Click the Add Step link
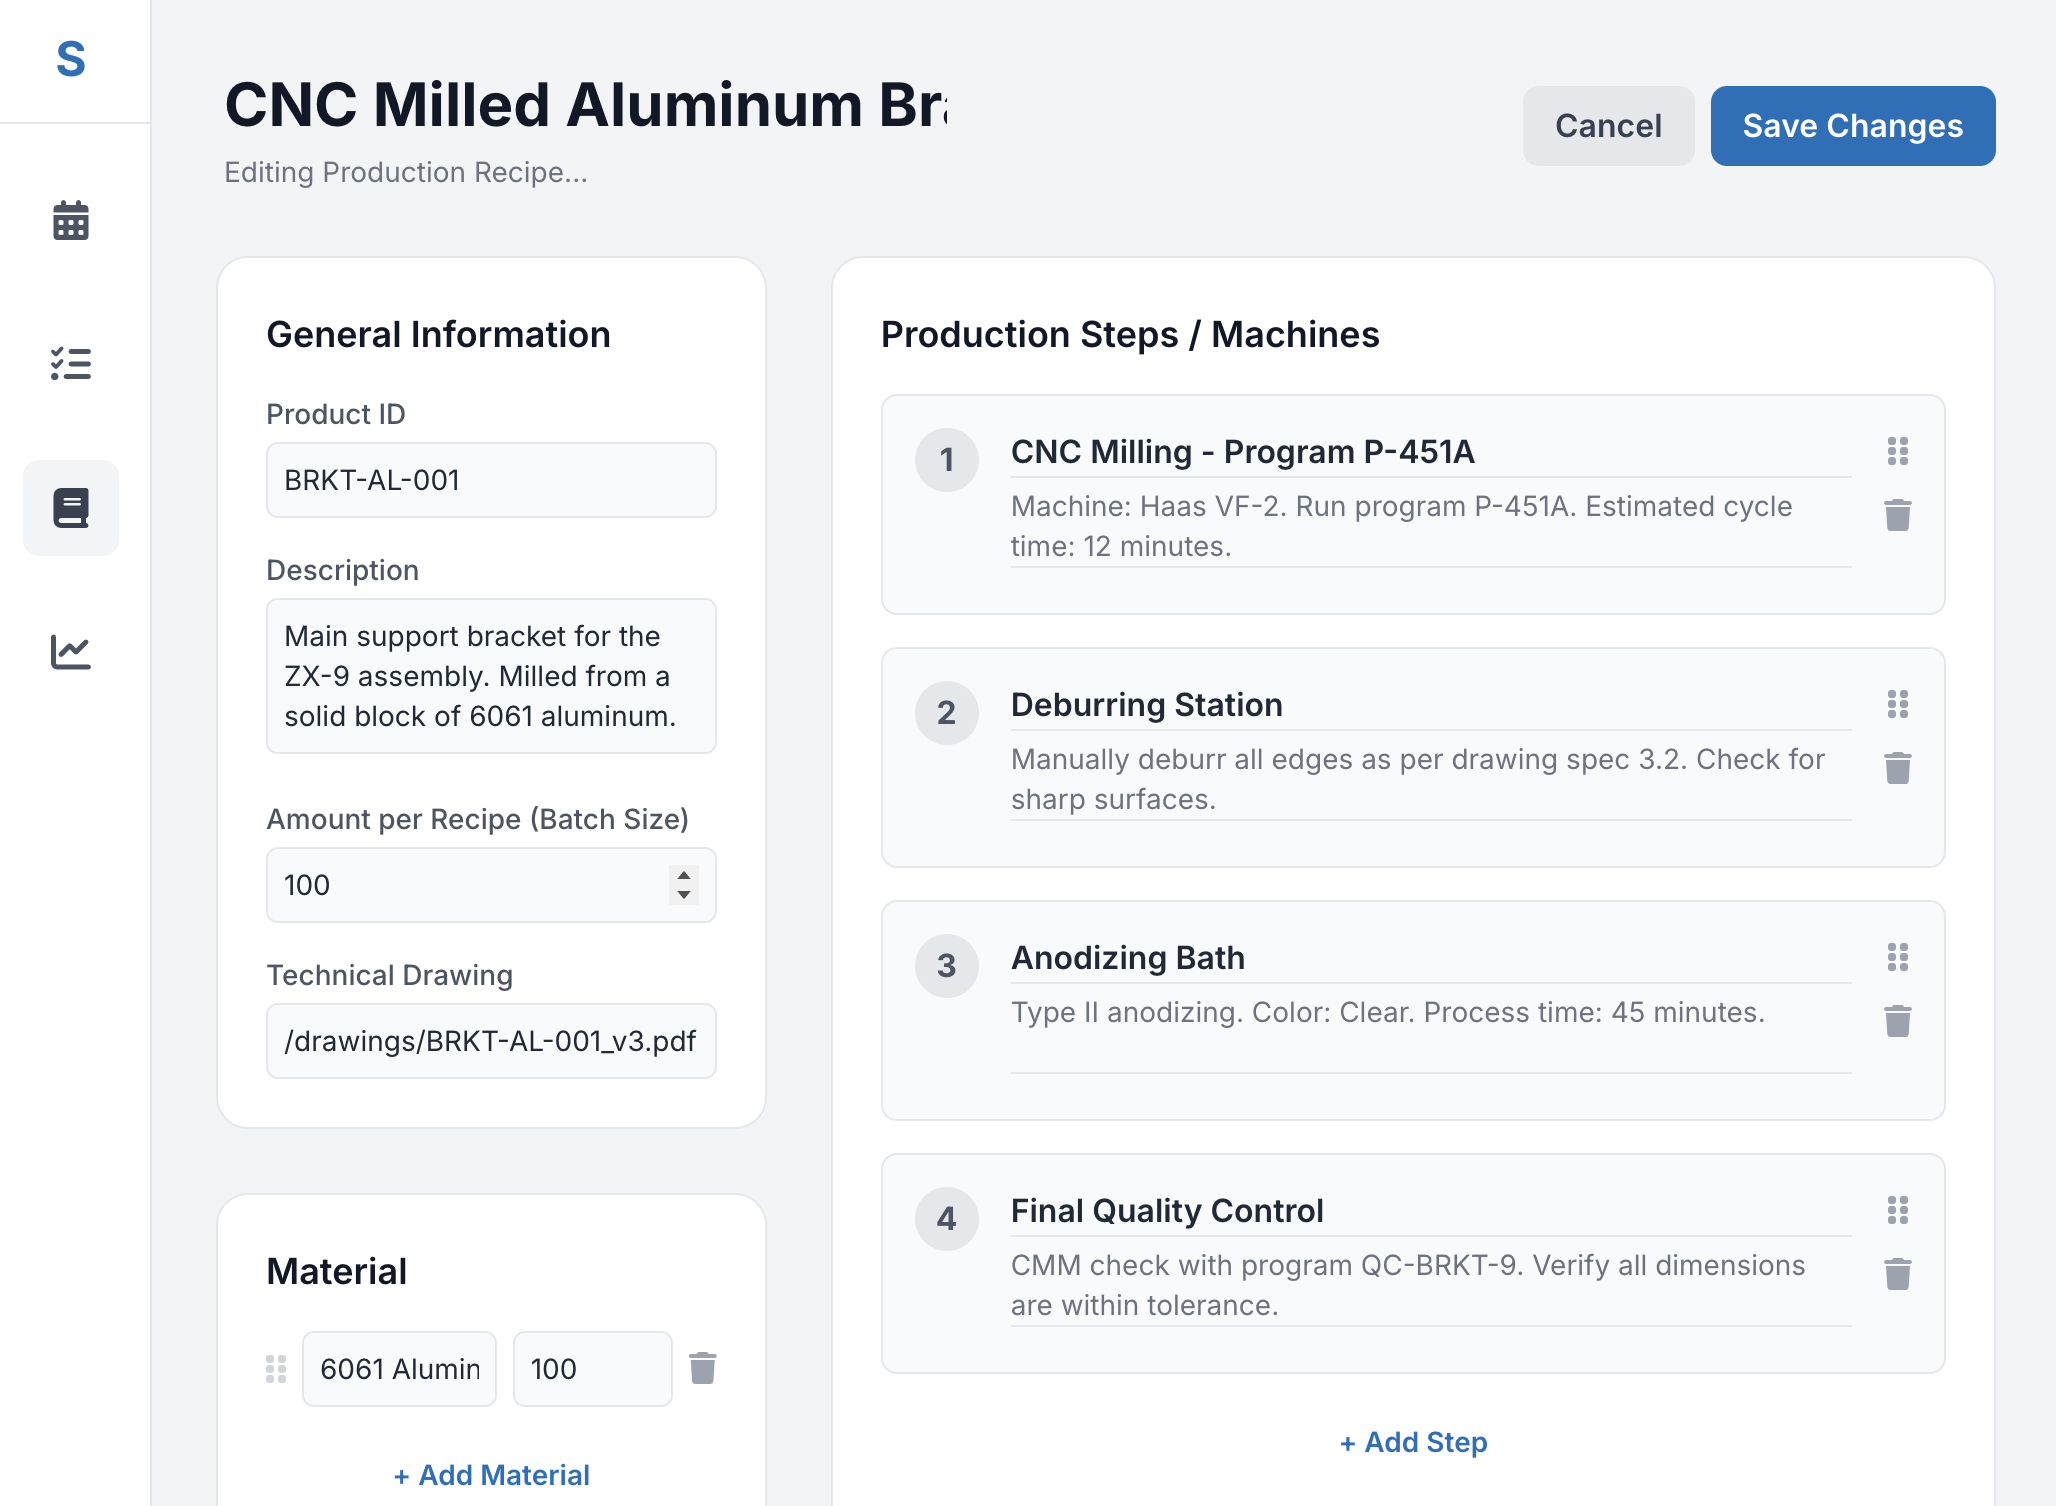This screenshot has width=2056, height=1506. pyautogui.click(x=1413, y=1442)
